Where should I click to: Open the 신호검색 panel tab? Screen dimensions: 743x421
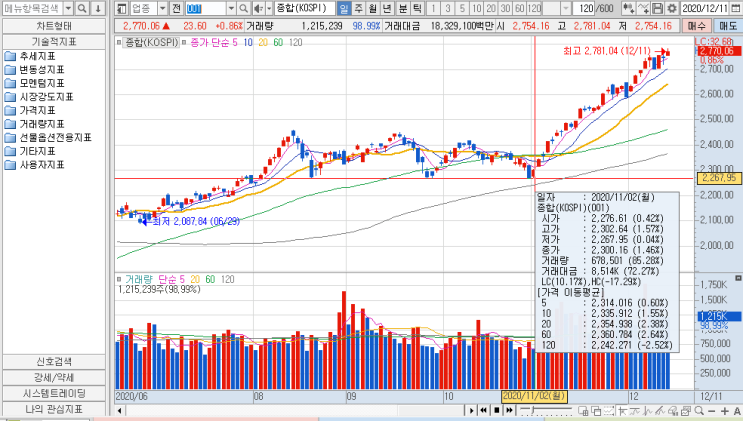click(x=54, y=362)
